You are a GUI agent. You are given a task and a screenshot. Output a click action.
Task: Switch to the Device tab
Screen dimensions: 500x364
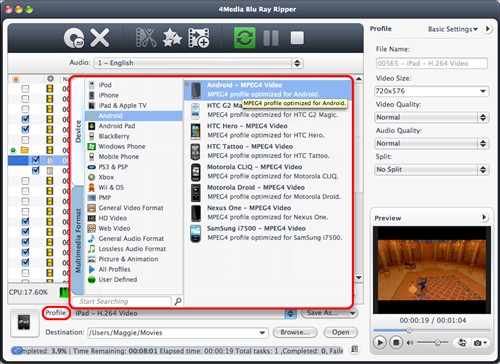pyautogui.click(x=78, y=132)
